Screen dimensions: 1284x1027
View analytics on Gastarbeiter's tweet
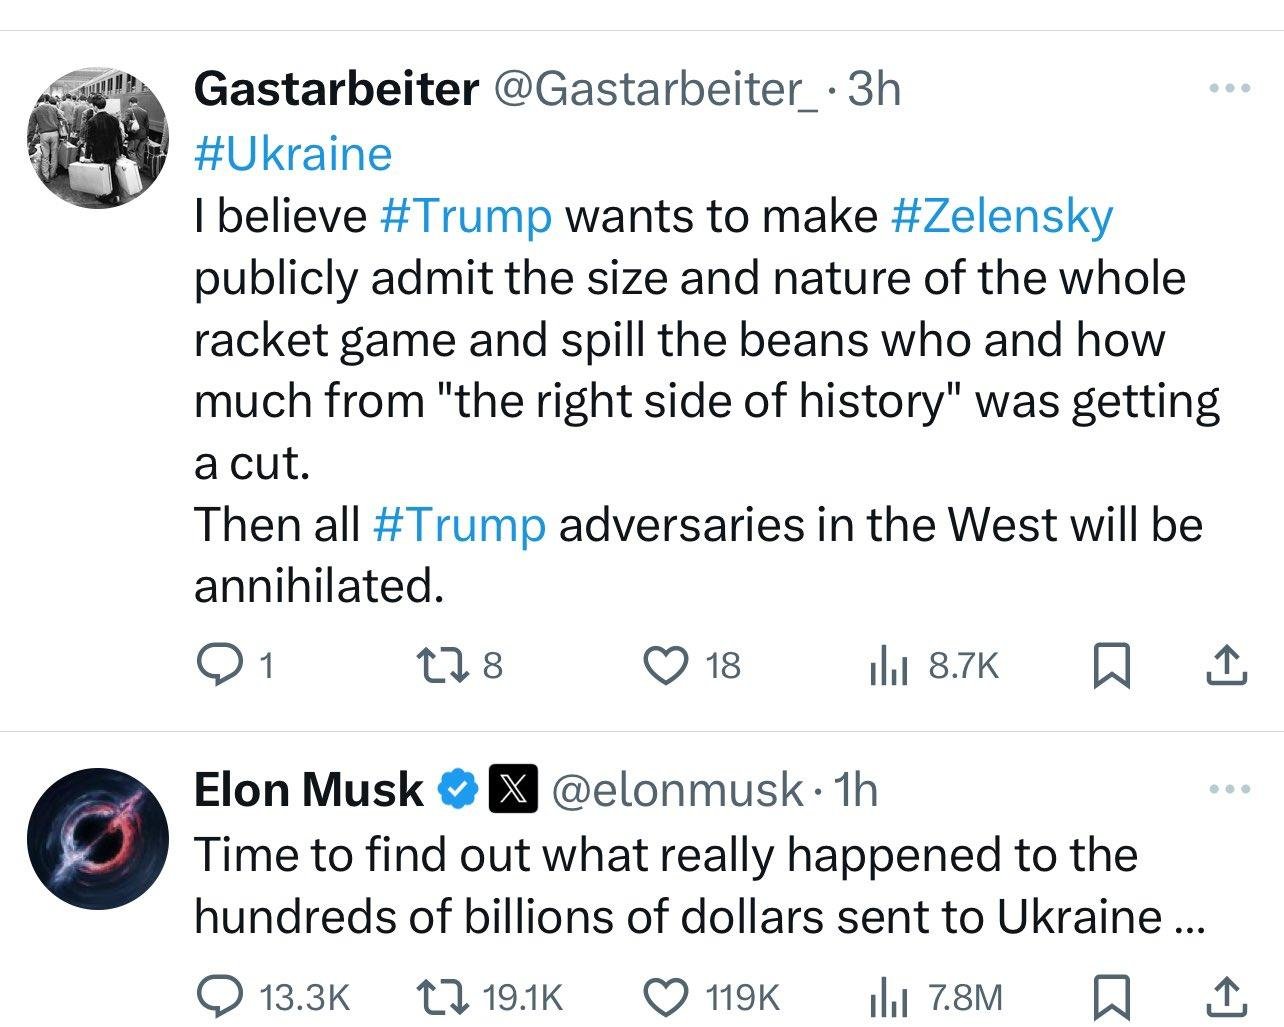(x=888, y=665)
